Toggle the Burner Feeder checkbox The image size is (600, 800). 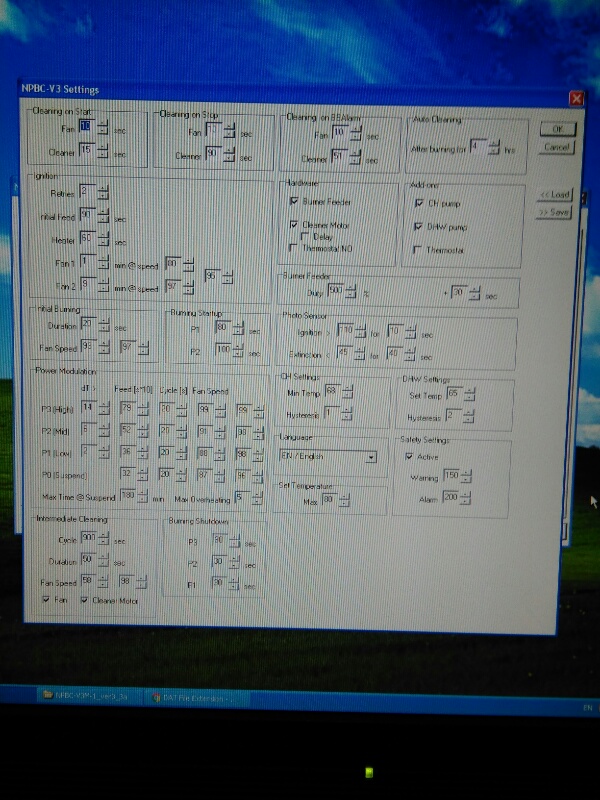click(294, 202)
